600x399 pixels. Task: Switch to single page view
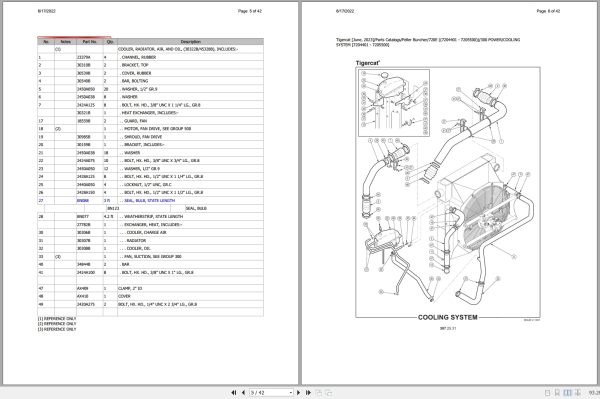(547, 392)
